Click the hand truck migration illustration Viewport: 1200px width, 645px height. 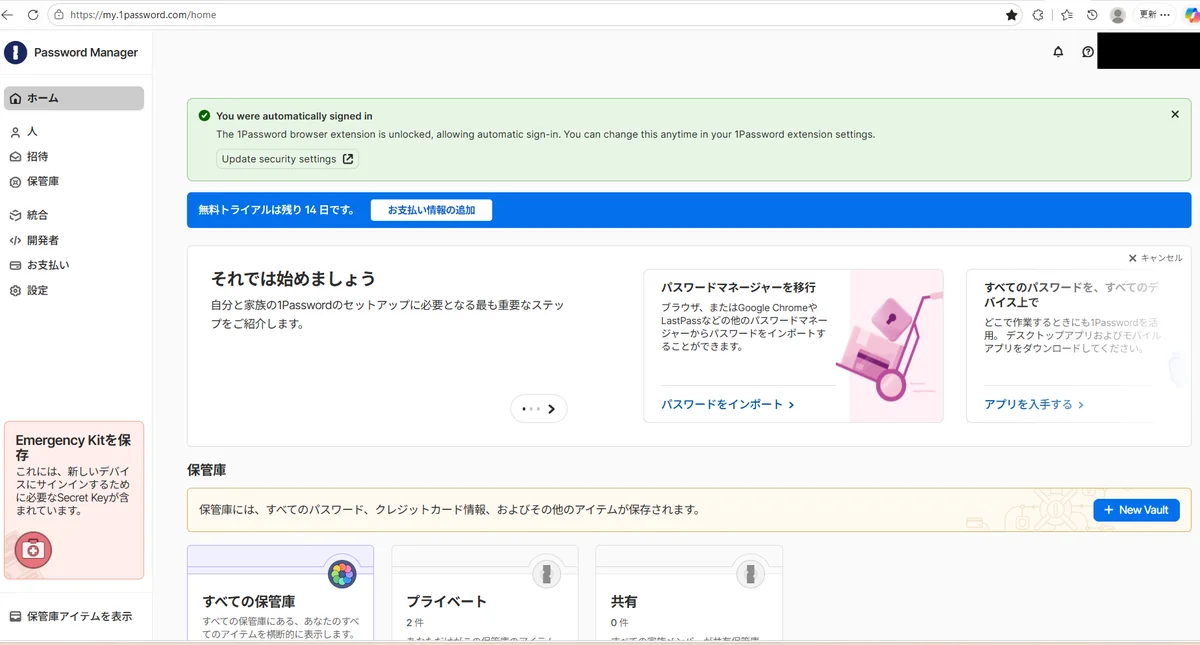pos(888,345)
